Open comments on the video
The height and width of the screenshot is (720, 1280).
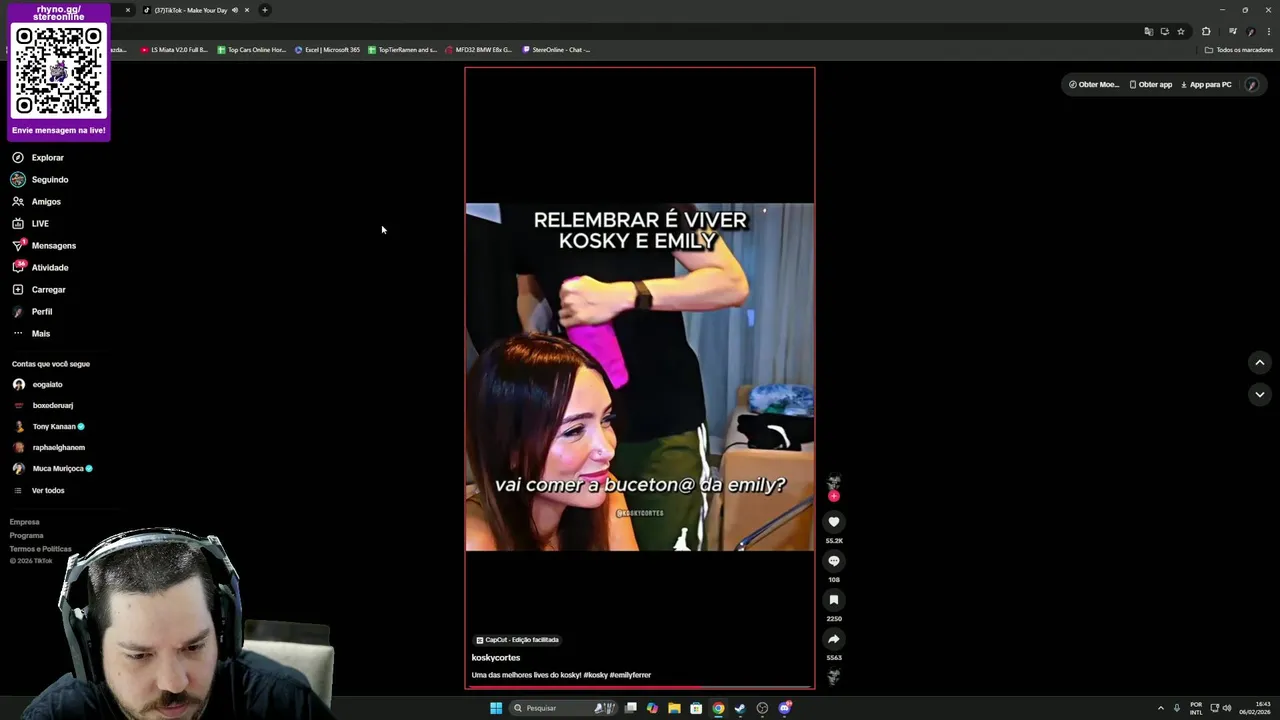834,561
